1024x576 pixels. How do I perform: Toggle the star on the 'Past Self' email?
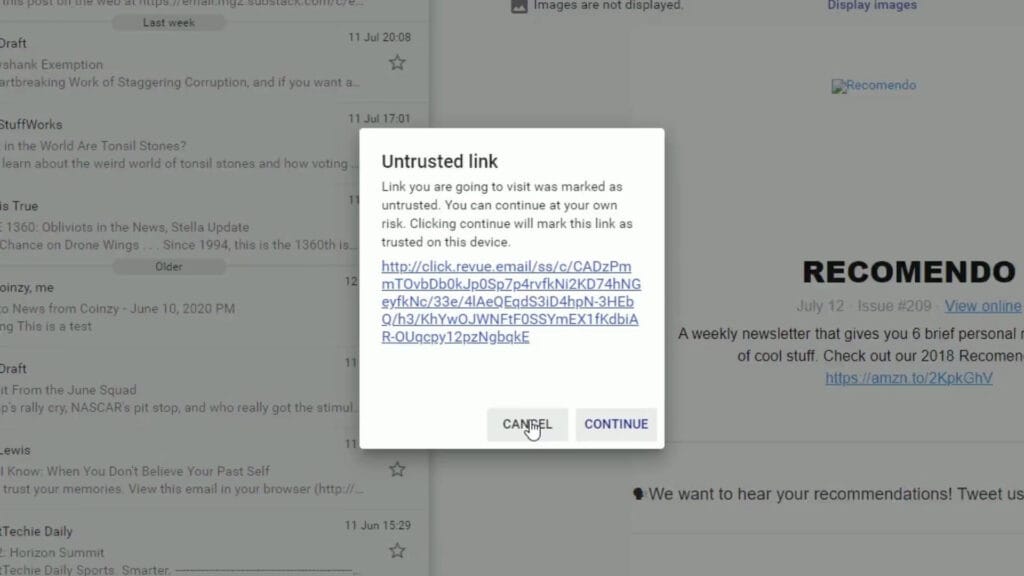coord(397,469)
